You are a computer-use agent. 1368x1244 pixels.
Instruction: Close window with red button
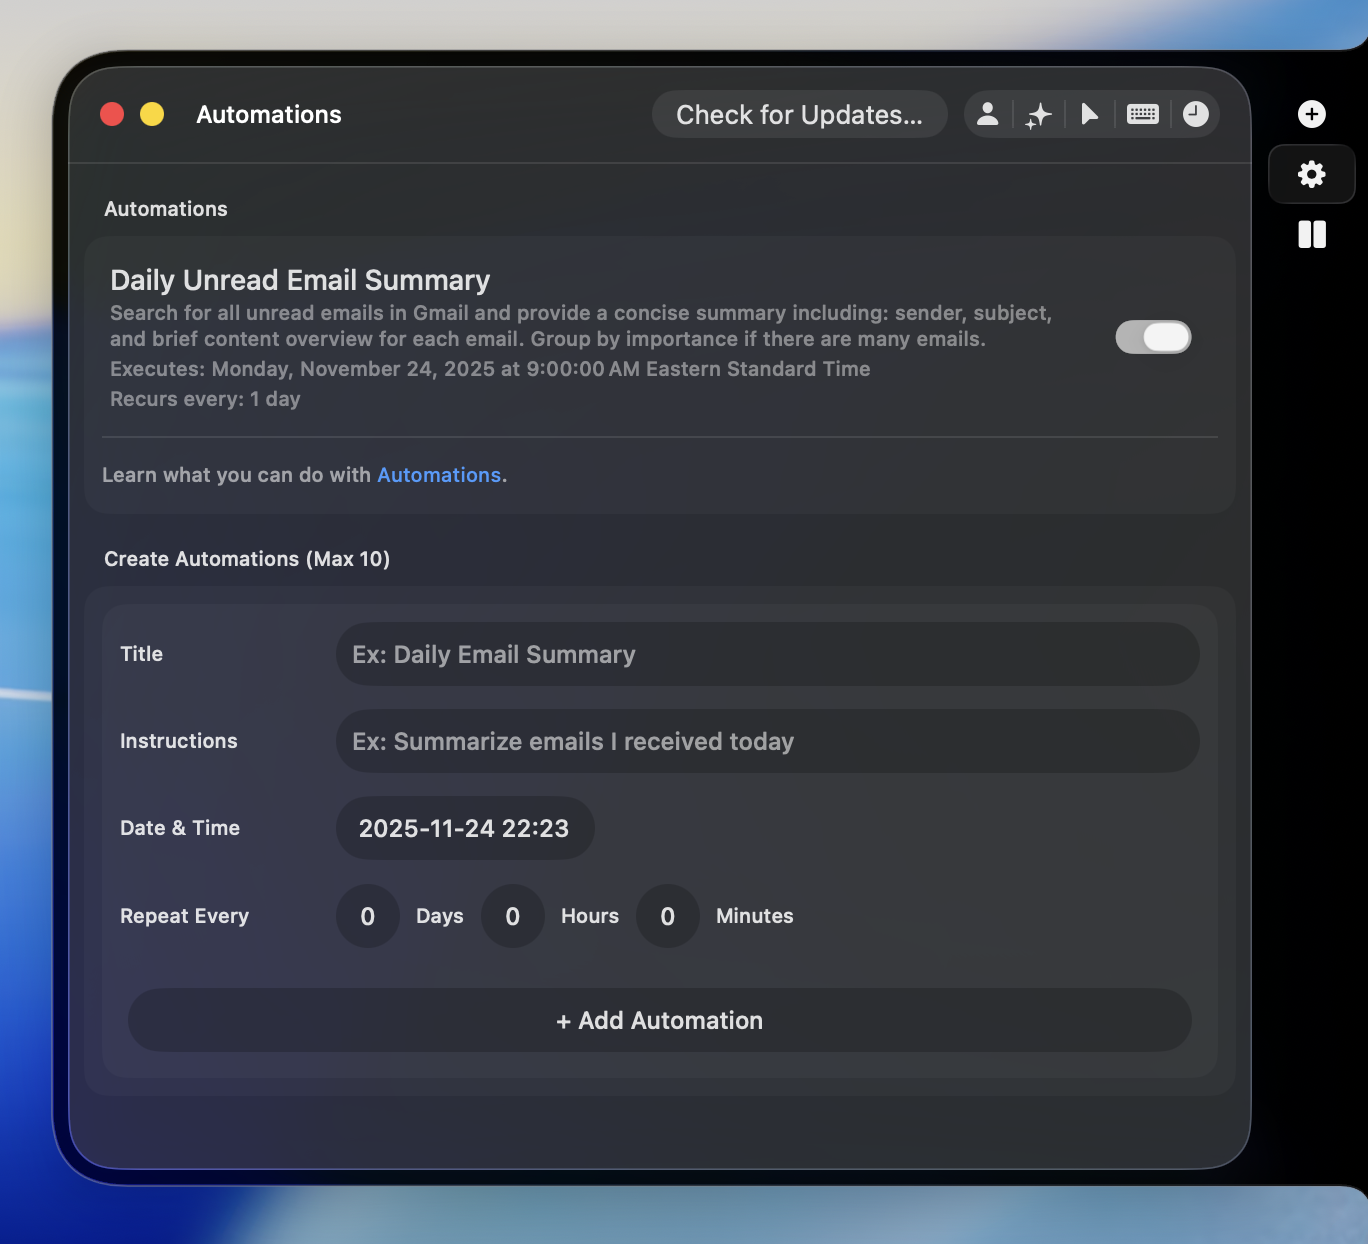click(112, 114)
